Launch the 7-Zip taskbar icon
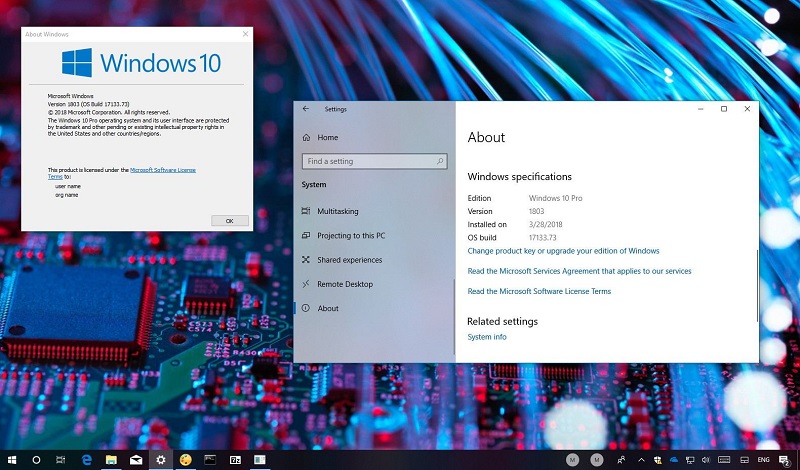 [235, 460]
